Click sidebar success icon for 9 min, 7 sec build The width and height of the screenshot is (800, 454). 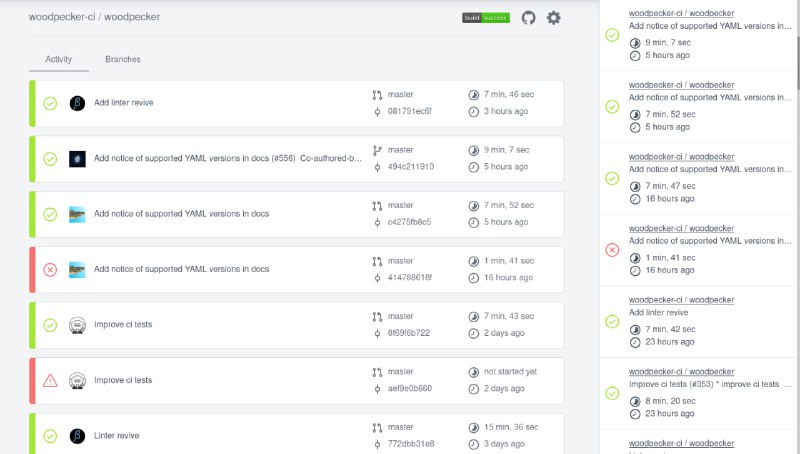(x=612, y=35)
